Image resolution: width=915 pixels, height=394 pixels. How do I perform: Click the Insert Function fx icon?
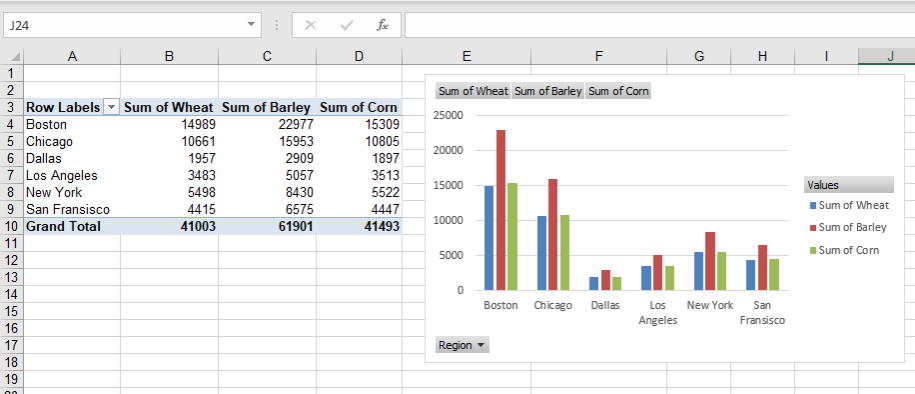pos(382,25)
